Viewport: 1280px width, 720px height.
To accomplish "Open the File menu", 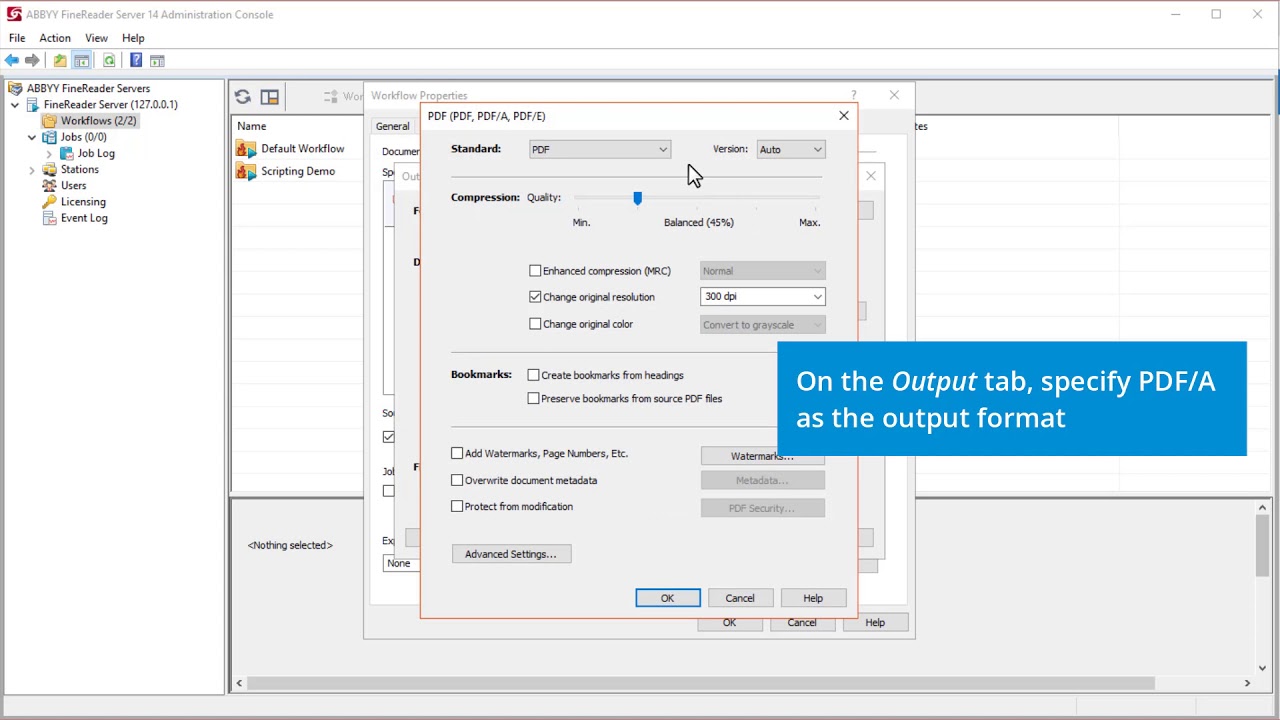I will pyautogui.click(x=17, y=38).
